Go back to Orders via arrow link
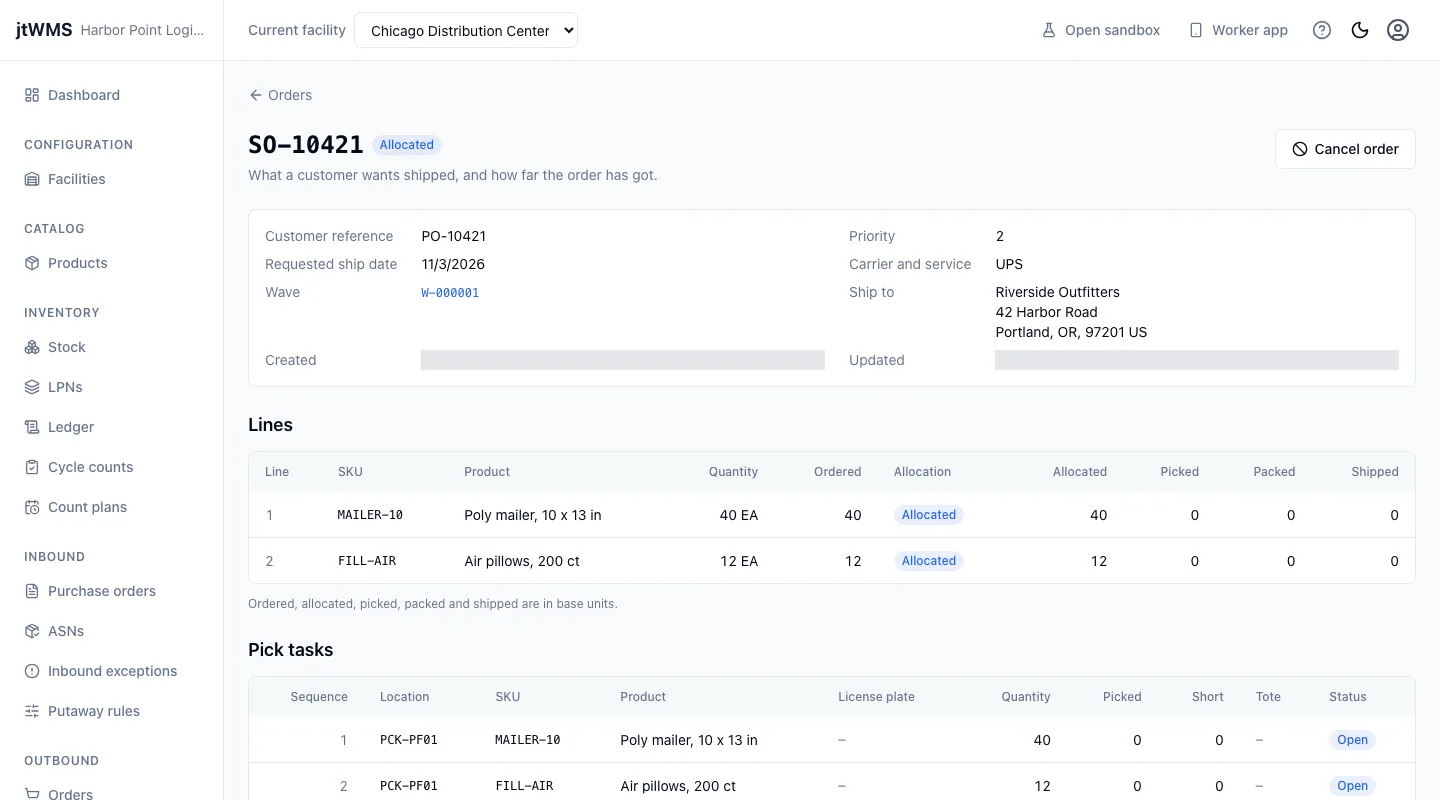This screenshot has width=1440, height=800. pyautogui.click(x=280, y=95)
